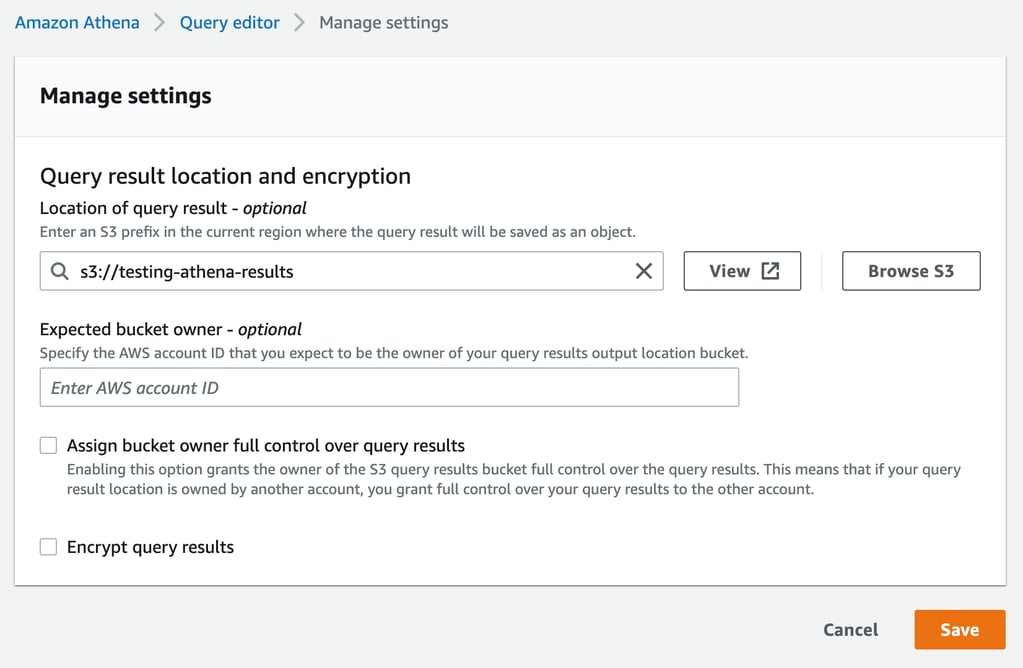Clear the S3 location with X icon
The image size is (1023, 668).
[644, 271]
